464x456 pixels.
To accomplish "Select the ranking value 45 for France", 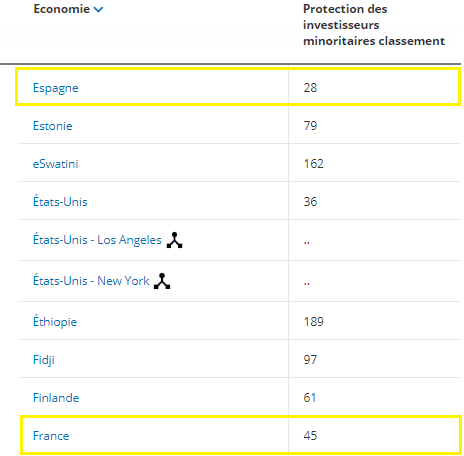I will (310, 436).
